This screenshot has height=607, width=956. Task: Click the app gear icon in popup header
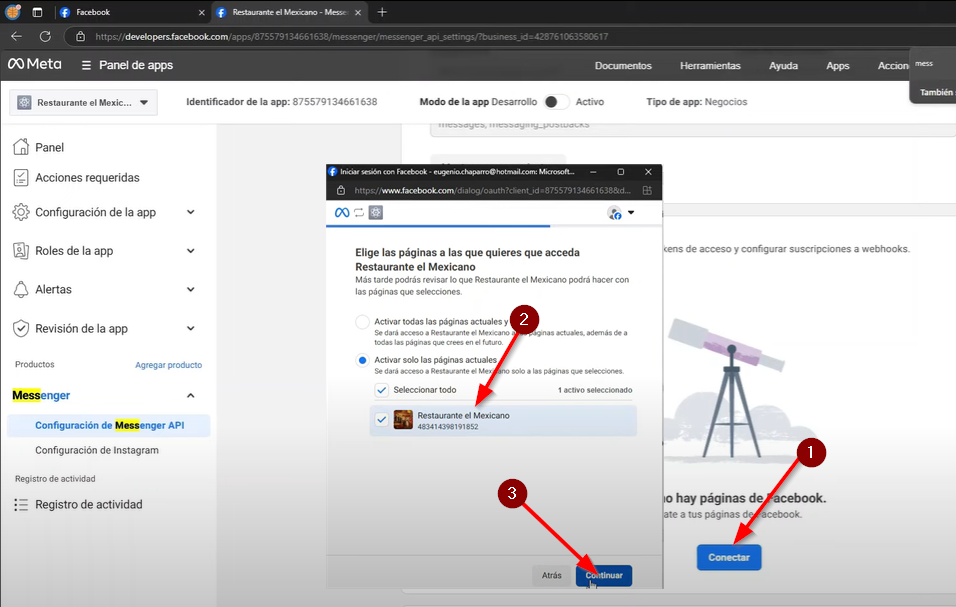point(376,213)
